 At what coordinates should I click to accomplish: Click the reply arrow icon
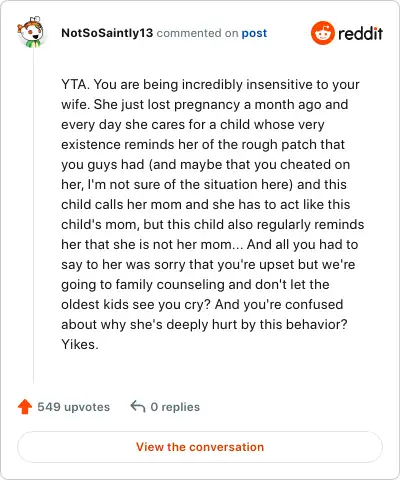138,407
